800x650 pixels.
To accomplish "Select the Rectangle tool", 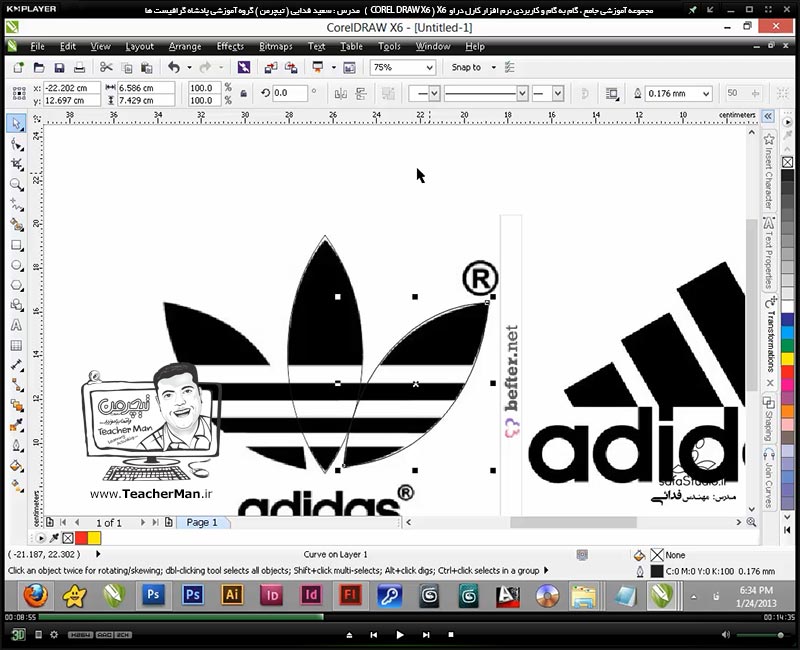I will (x=16, y=245).
